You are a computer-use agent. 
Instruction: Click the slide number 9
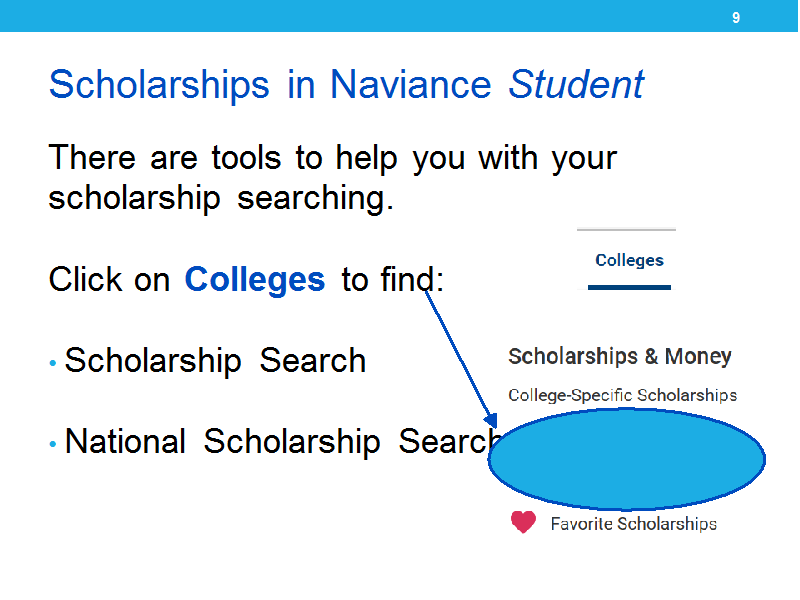(736, 18)
